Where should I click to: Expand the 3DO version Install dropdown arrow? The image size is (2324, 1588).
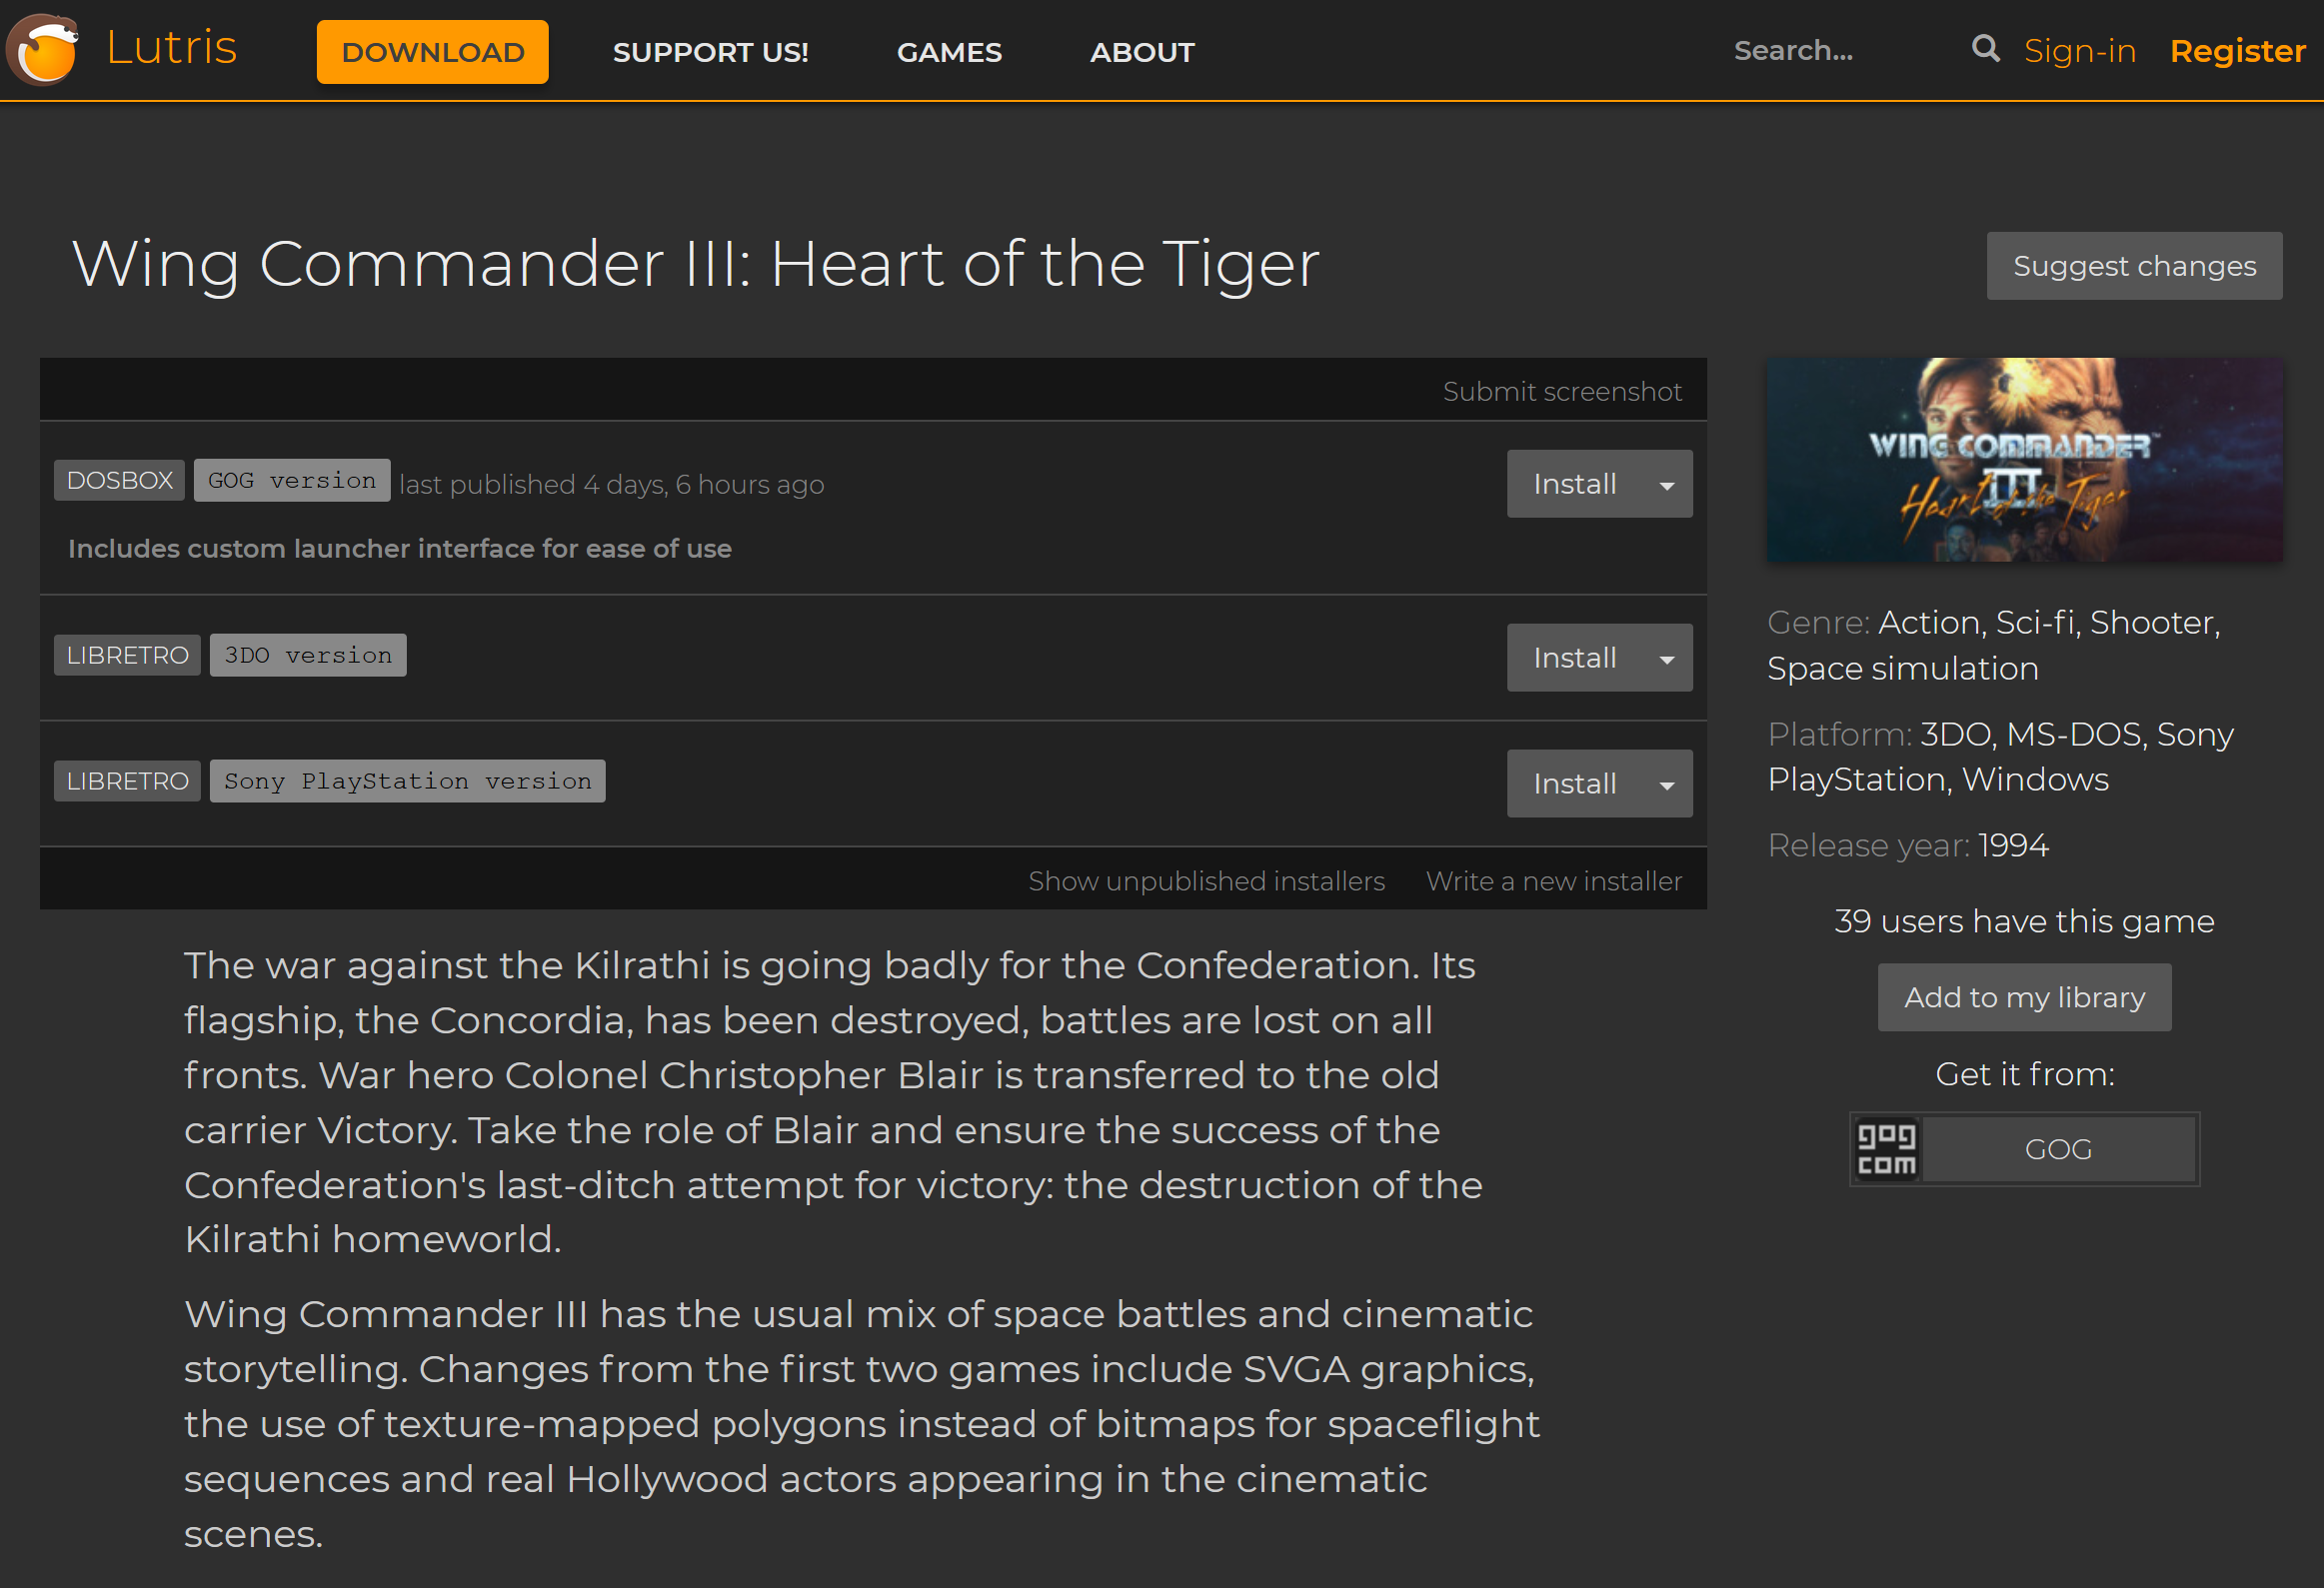click(x=1666, y=659)
